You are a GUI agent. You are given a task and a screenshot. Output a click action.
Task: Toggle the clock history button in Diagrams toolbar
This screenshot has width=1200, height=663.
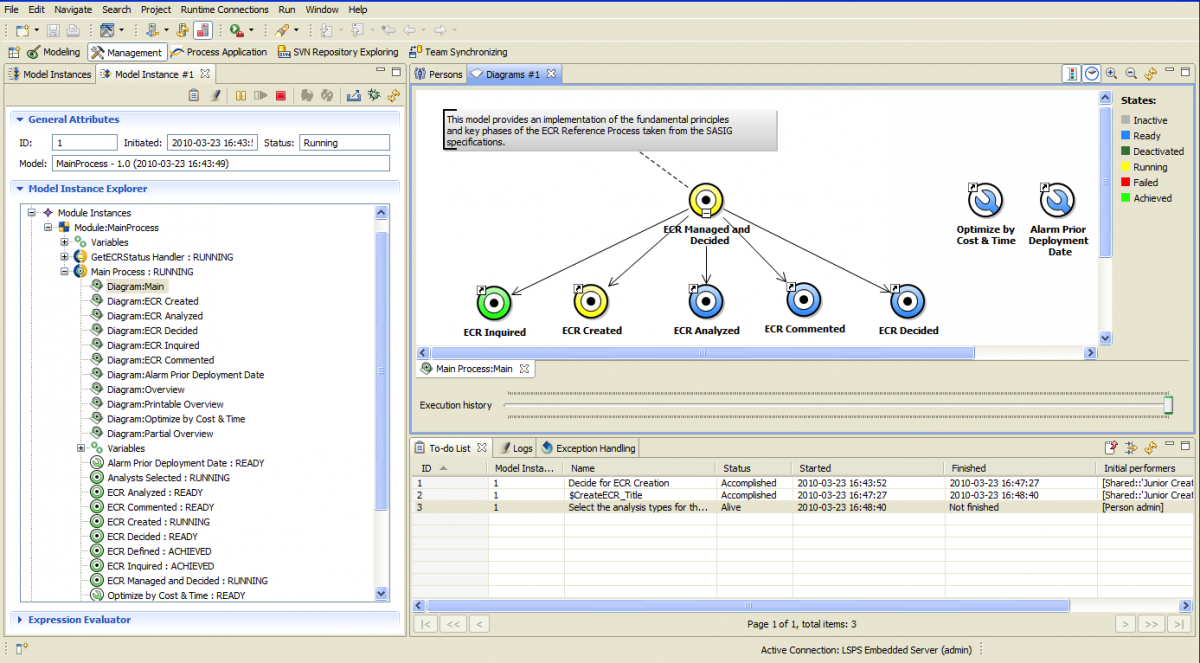click(1092, 74)
